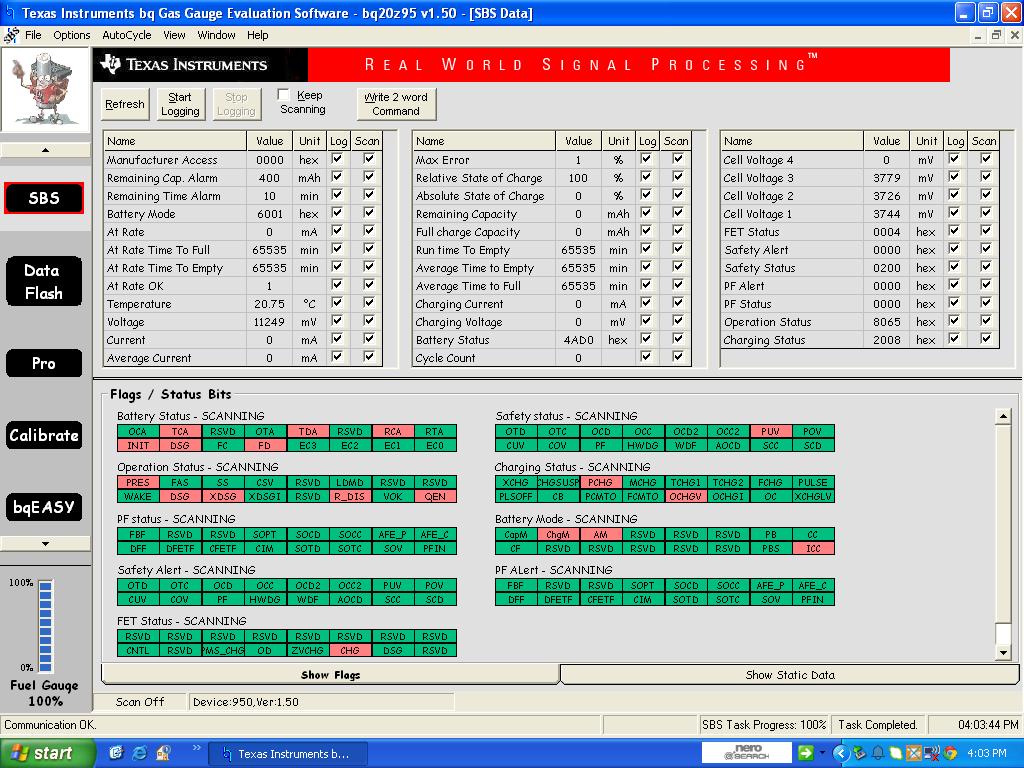The height and width of the screenshot is (768, 1024).
Task: Launch Internet Explorer from quick launch
Action: coord(140,753)
